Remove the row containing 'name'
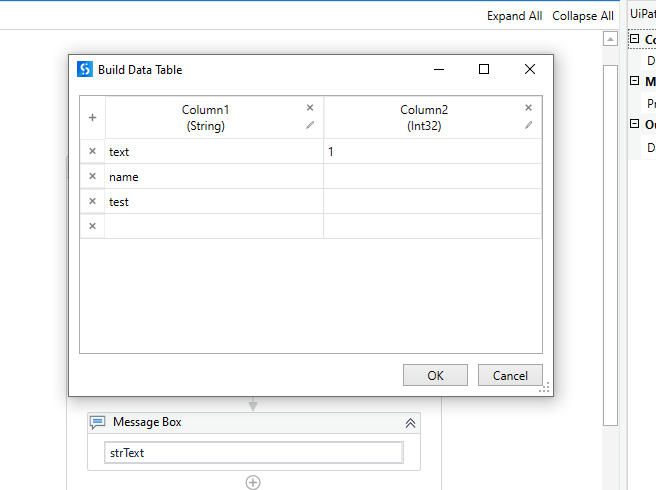The width and height of the screenshot is (656, 490). point(92,176)
